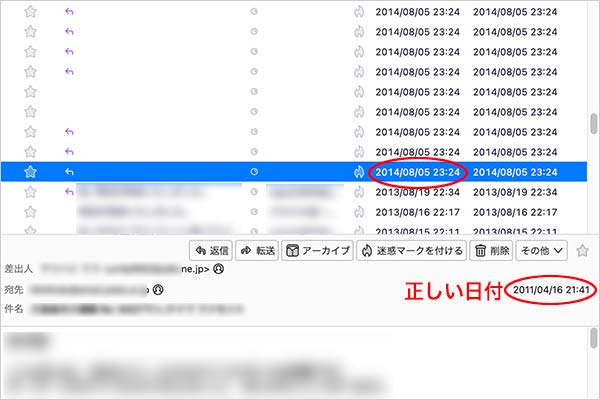Archive the message using アーカイブ
The width and height of the screenshot is (600, 400).
[316, 250]
